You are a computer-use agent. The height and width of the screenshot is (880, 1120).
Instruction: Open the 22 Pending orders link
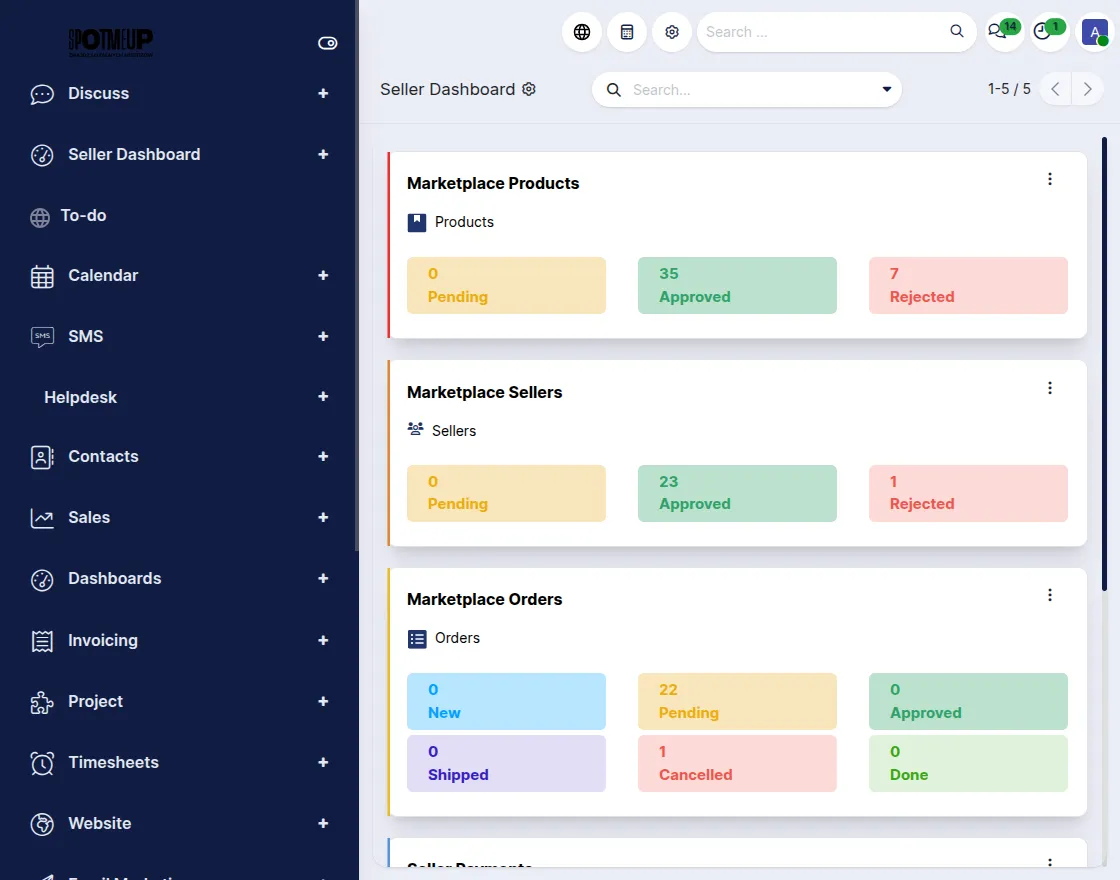pos(737,701)
